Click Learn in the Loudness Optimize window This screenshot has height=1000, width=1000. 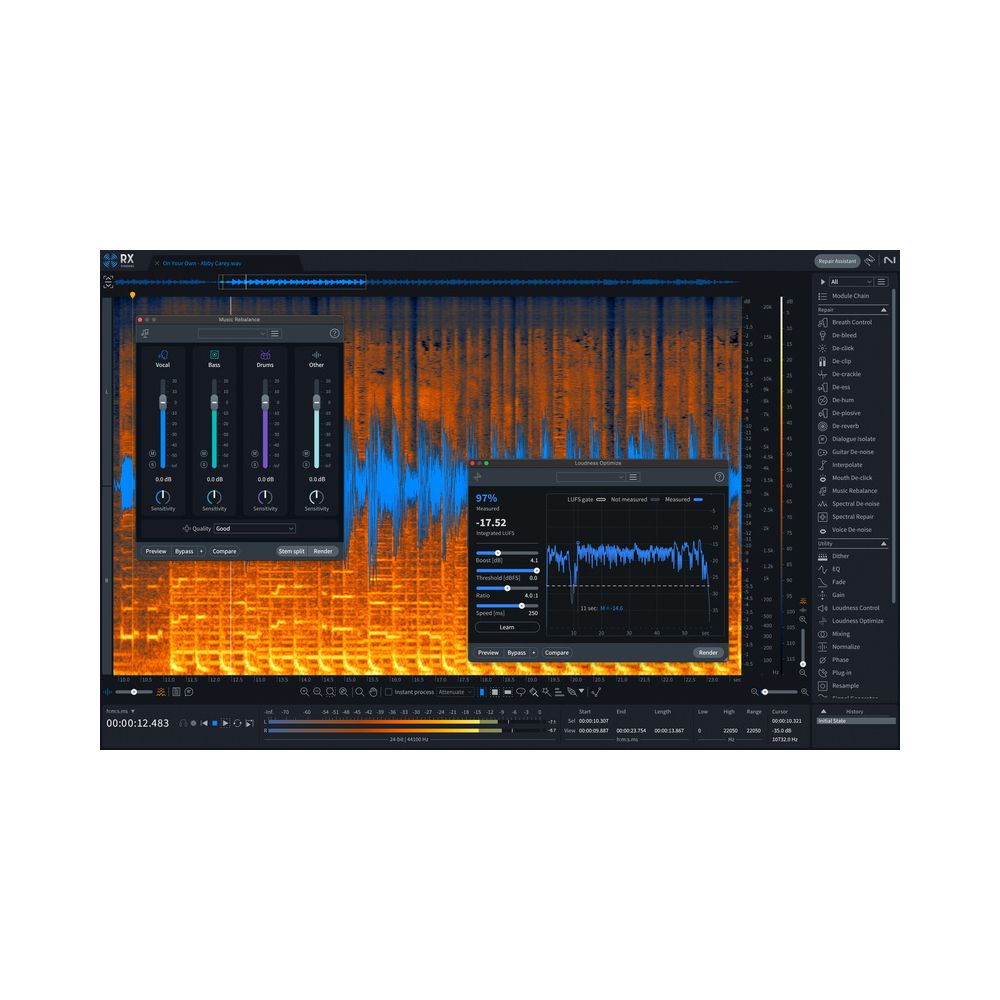pyautogui.click(x=506, y=627)
